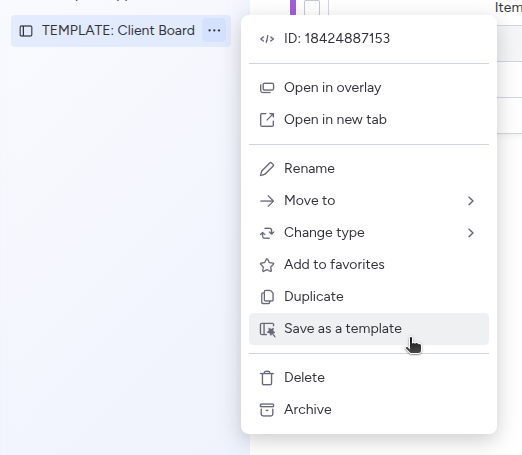Click the star favorites icon
The image size is (522, 455).
[267, 265]
